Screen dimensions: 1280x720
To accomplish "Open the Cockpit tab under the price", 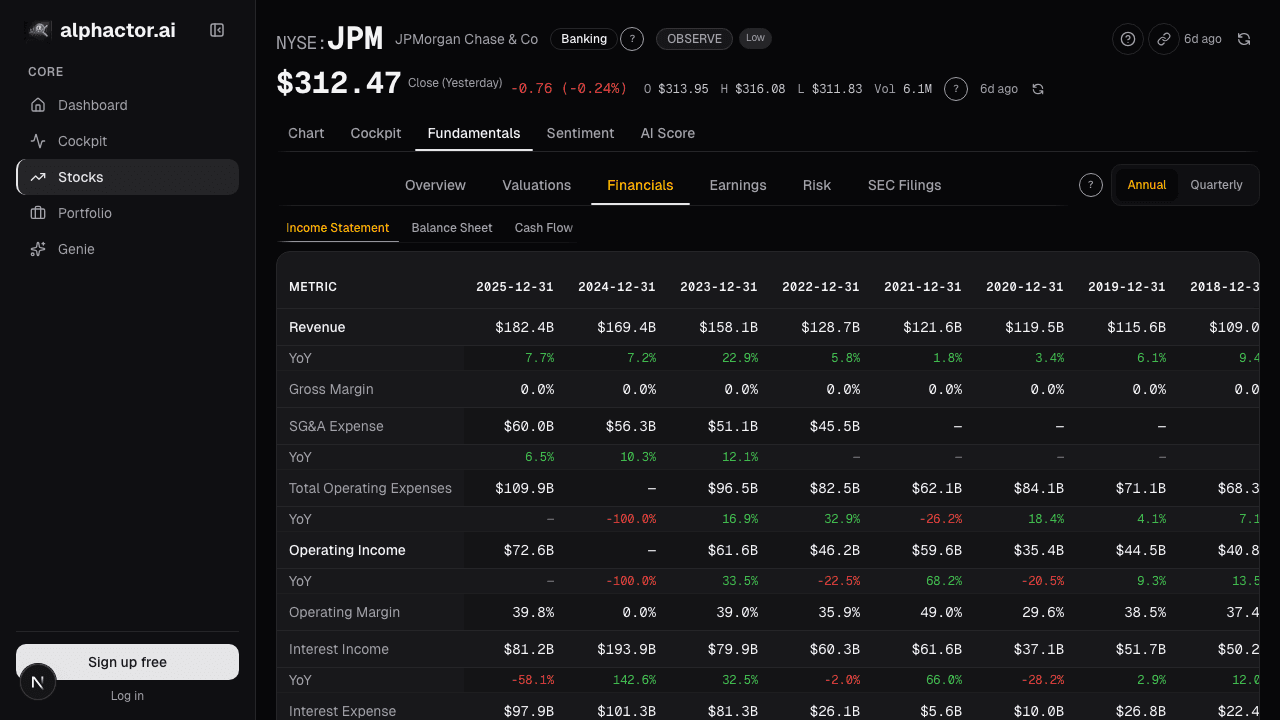I will (x=376, y=133).
